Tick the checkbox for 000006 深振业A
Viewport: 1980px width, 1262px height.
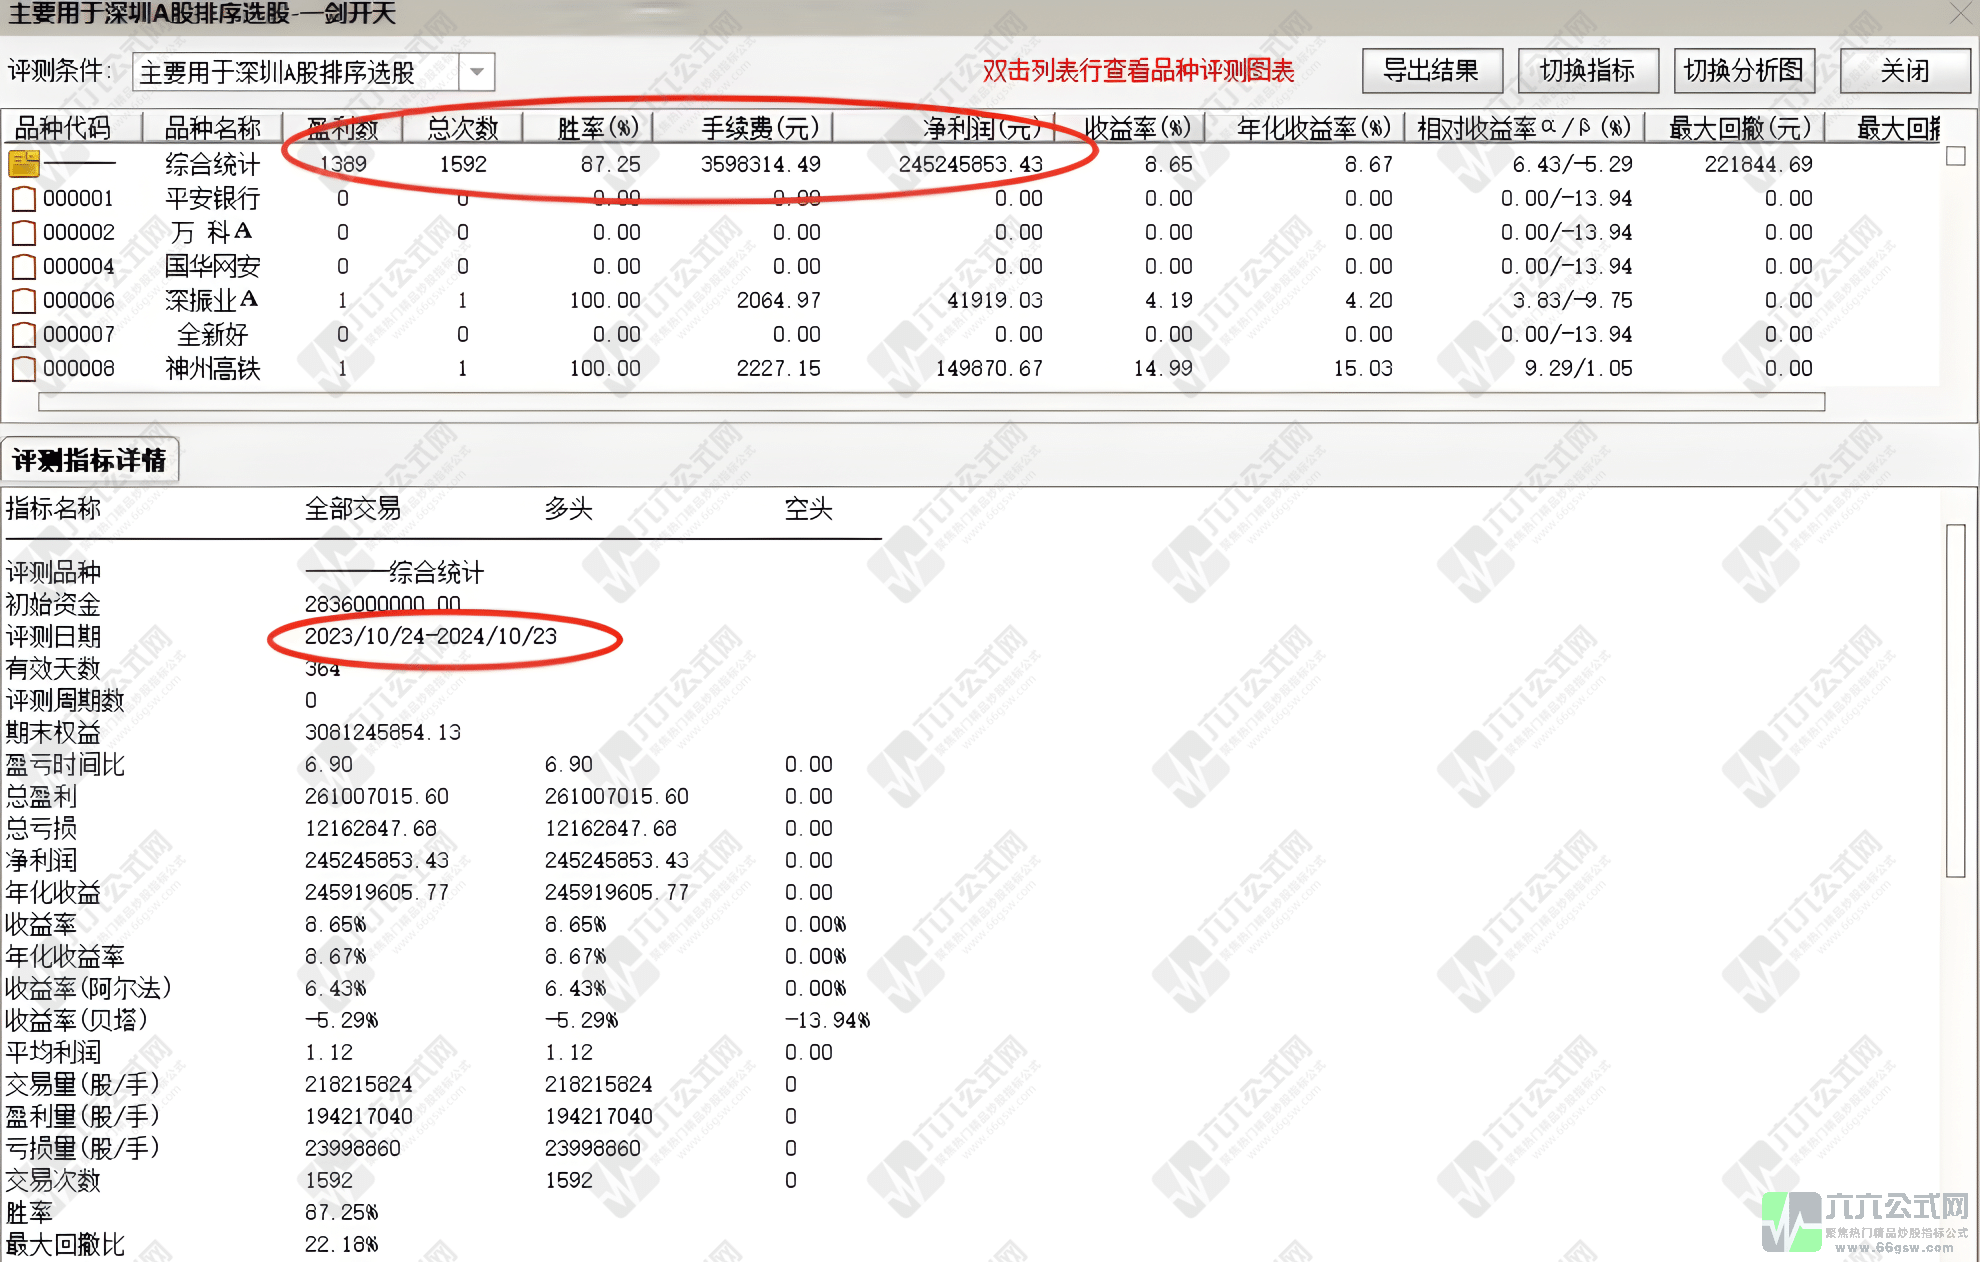point(23,301)
